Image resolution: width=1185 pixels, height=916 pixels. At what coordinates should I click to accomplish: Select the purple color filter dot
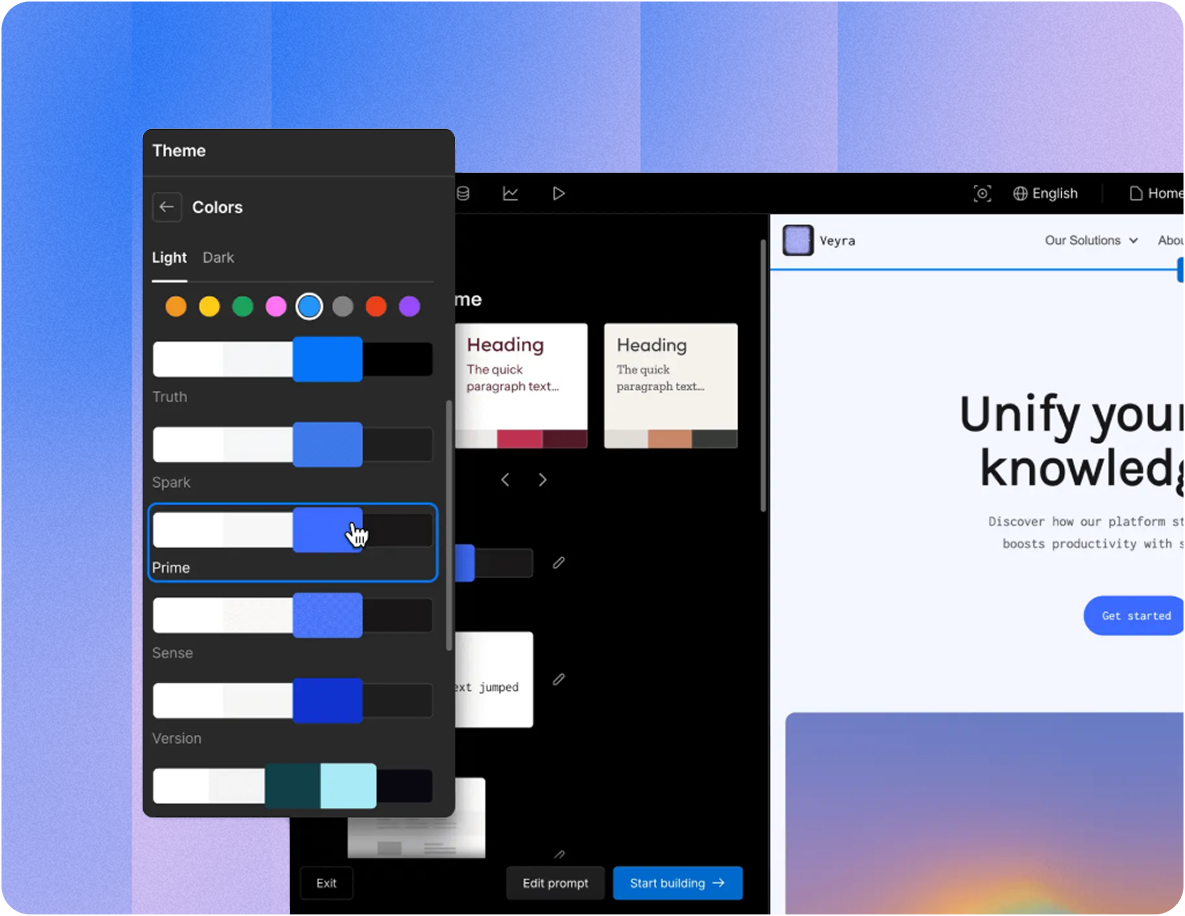tap(409, 307)
